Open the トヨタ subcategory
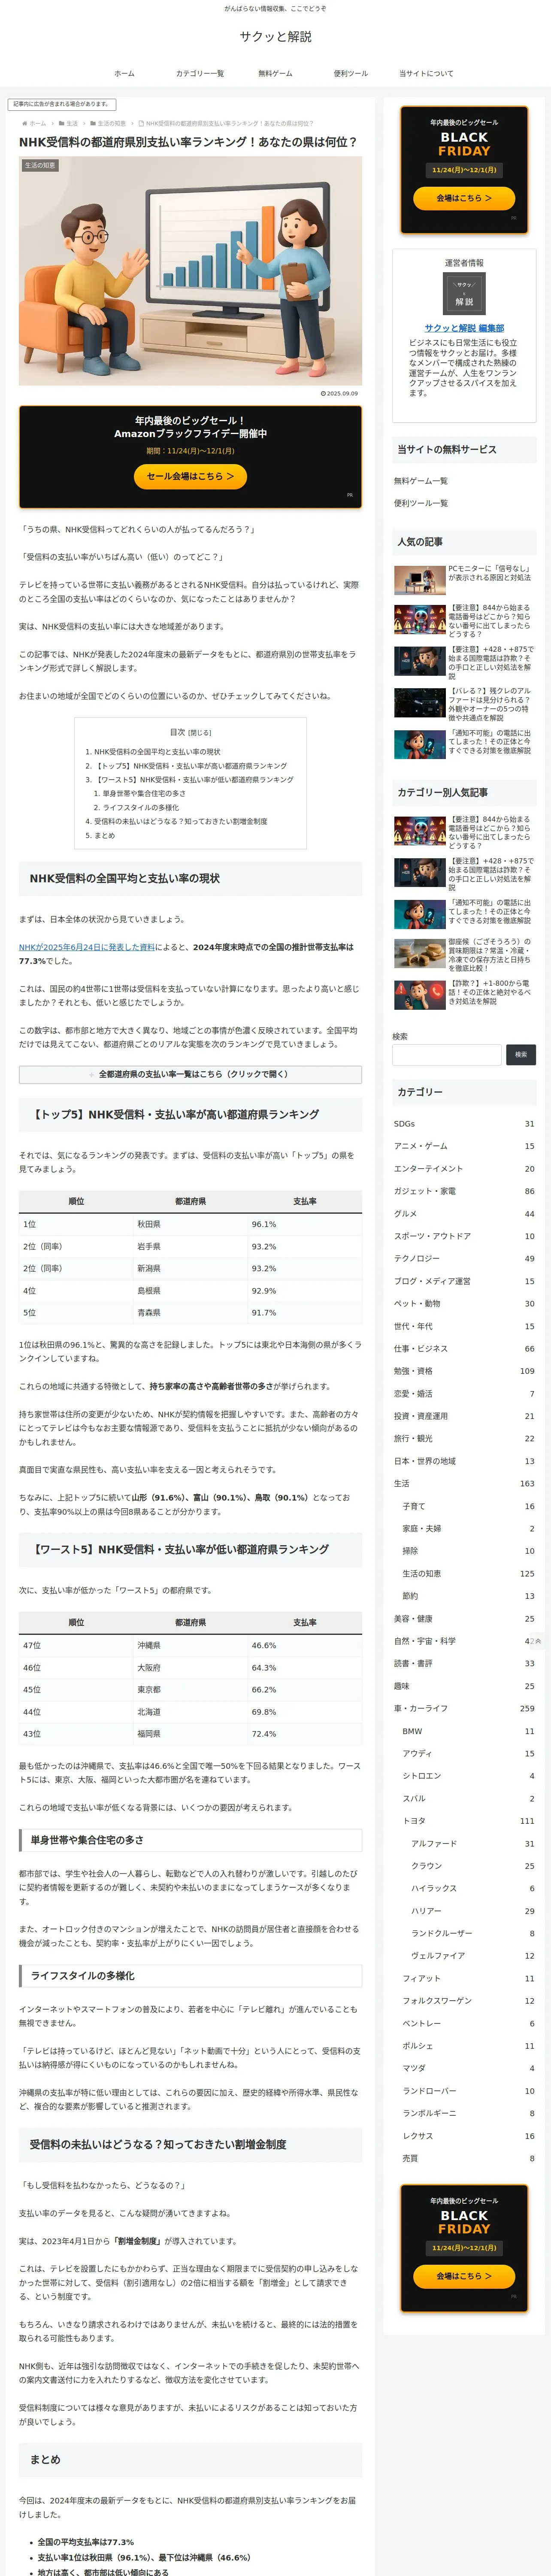551x2576 pixels. click(x=468, y=1821)
